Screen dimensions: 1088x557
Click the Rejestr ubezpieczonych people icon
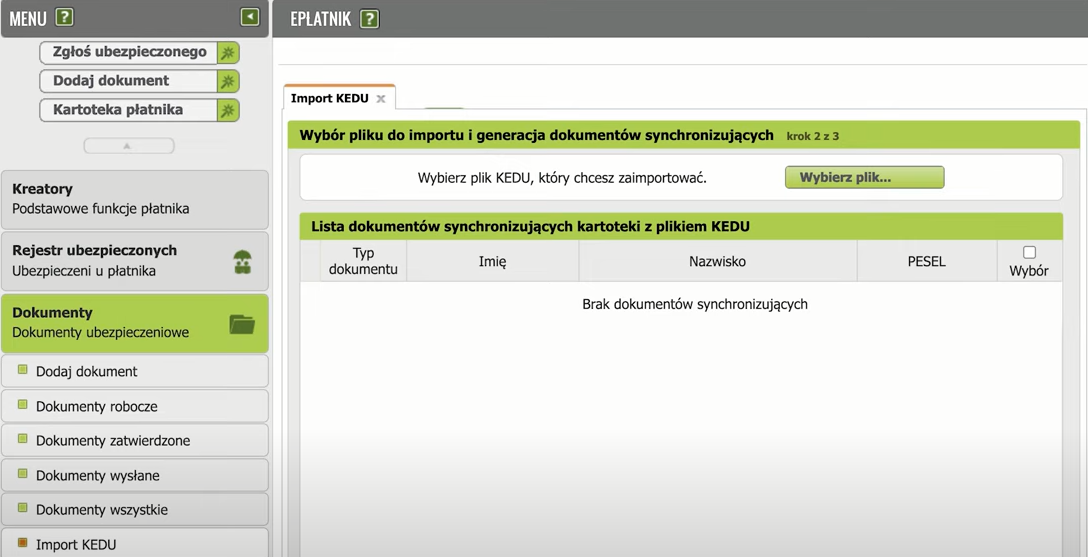(242, 262)
